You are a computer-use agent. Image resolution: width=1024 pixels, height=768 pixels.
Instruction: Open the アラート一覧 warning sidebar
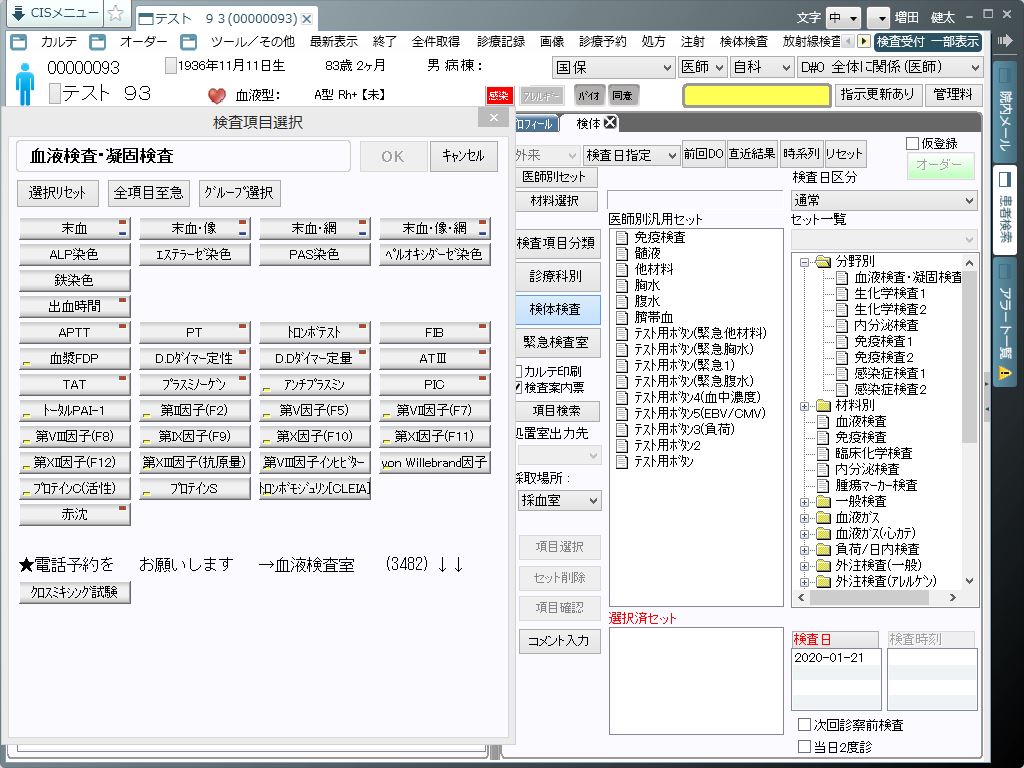tap(1004, 320)
